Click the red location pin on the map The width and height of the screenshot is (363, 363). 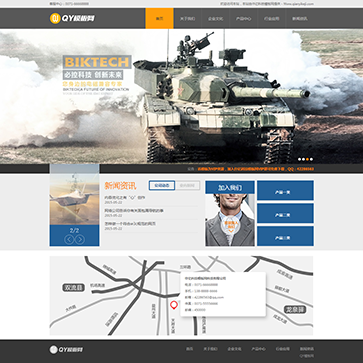[173, 305]
